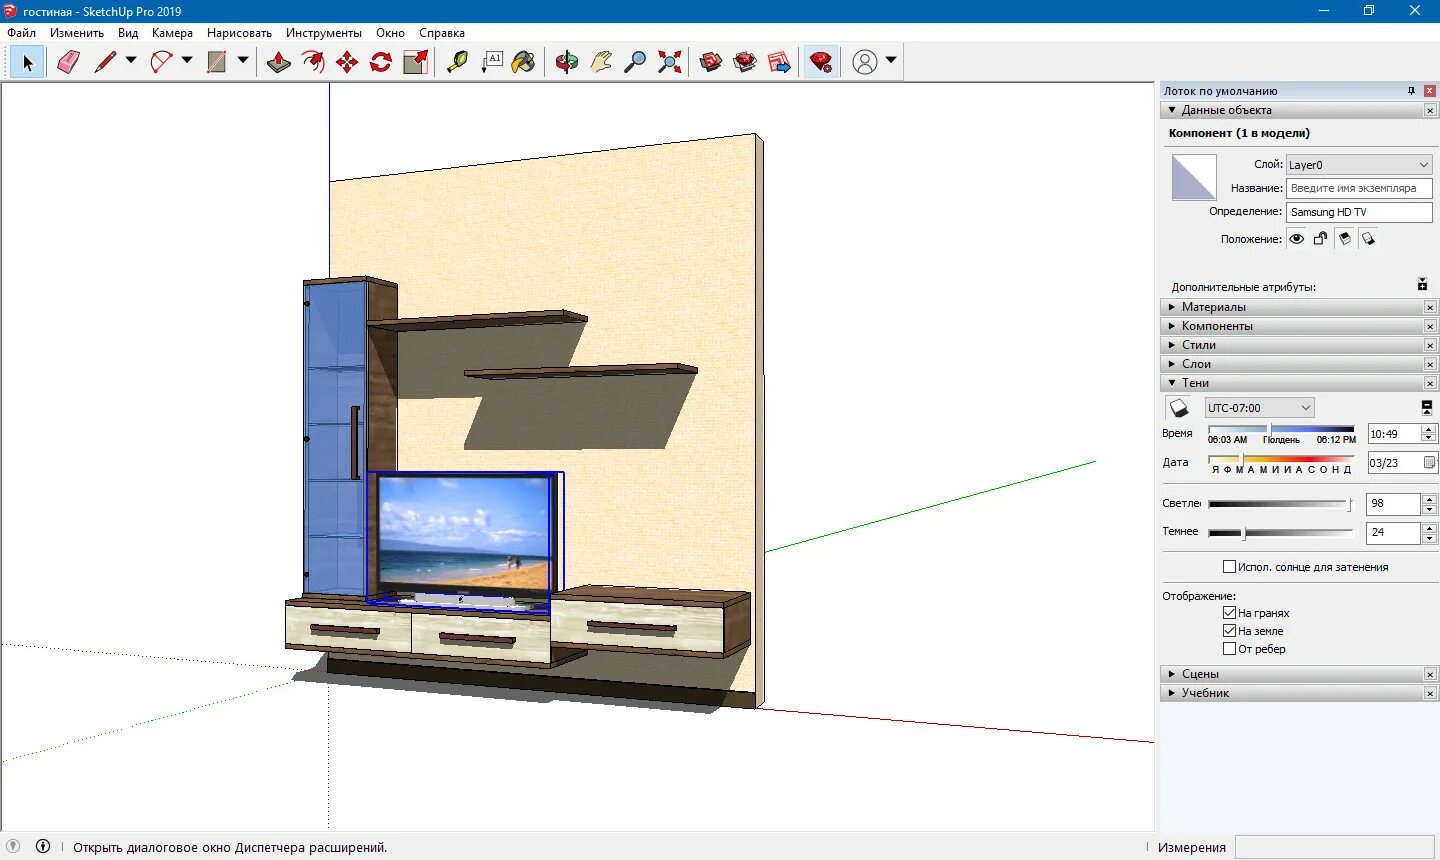
Task: Check the 'От ребер' checkbox
Action: click(x=1230, y=649)
